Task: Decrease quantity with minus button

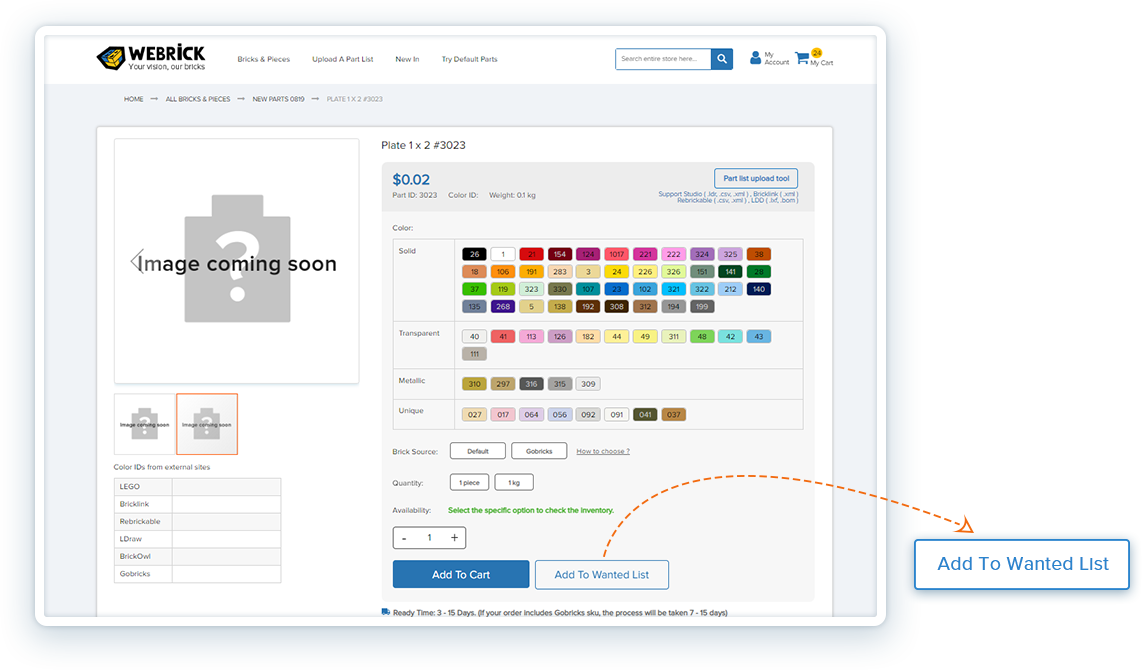Action: pyautogui.click(x=404, y=538)
